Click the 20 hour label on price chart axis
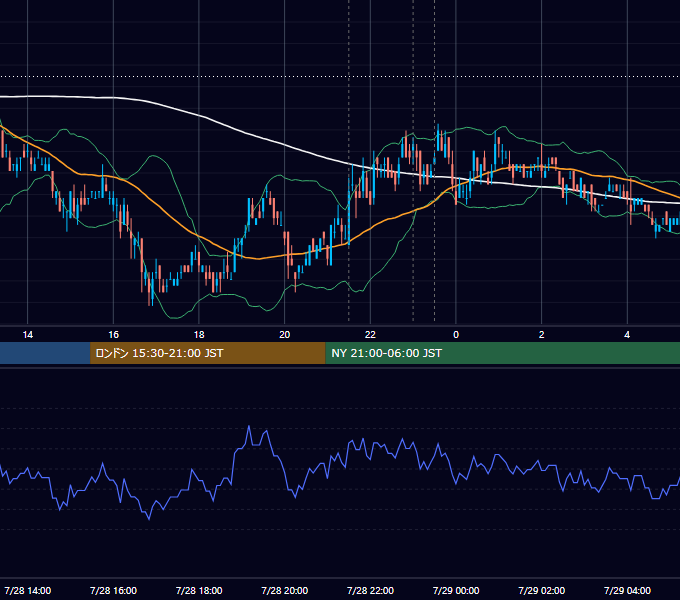Image resolution: width=680 pixels, height=600 pixels. click(x=284, y=335)
